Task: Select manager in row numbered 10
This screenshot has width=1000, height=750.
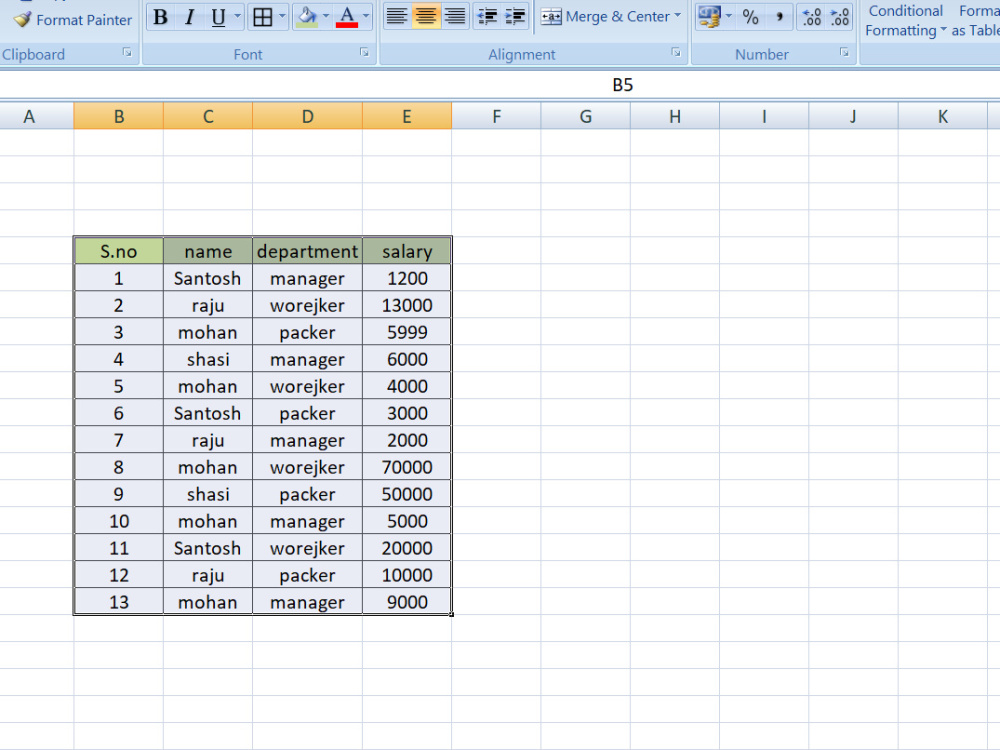Action: 307,521
